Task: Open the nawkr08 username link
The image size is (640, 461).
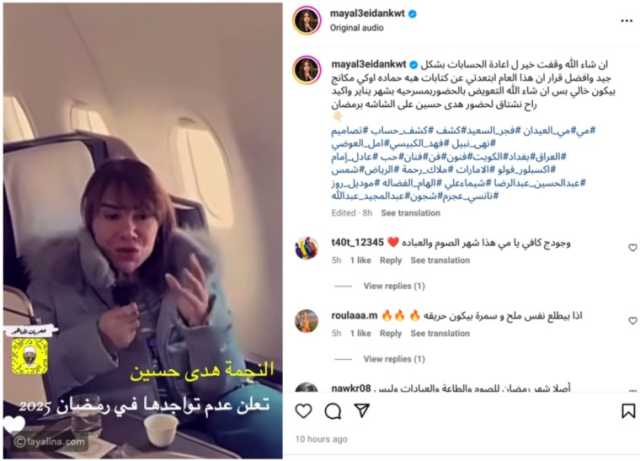Action: [x=351, y=388]
